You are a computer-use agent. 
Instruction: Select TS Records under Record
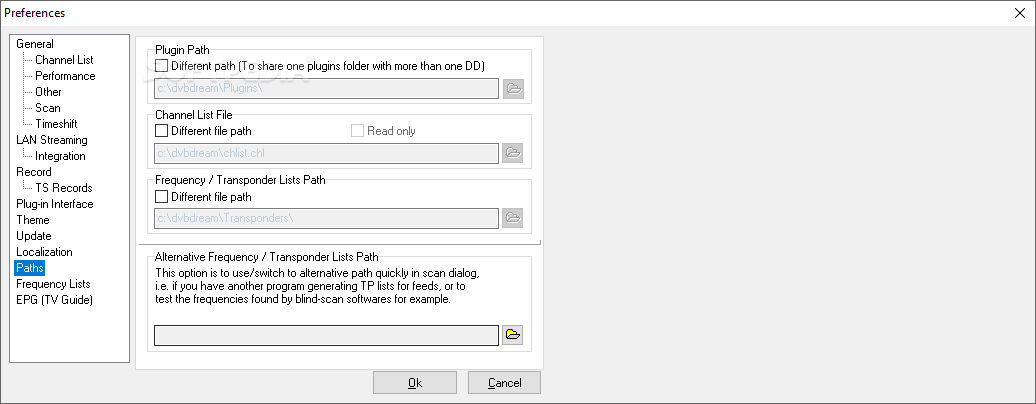tap(63, 188)
